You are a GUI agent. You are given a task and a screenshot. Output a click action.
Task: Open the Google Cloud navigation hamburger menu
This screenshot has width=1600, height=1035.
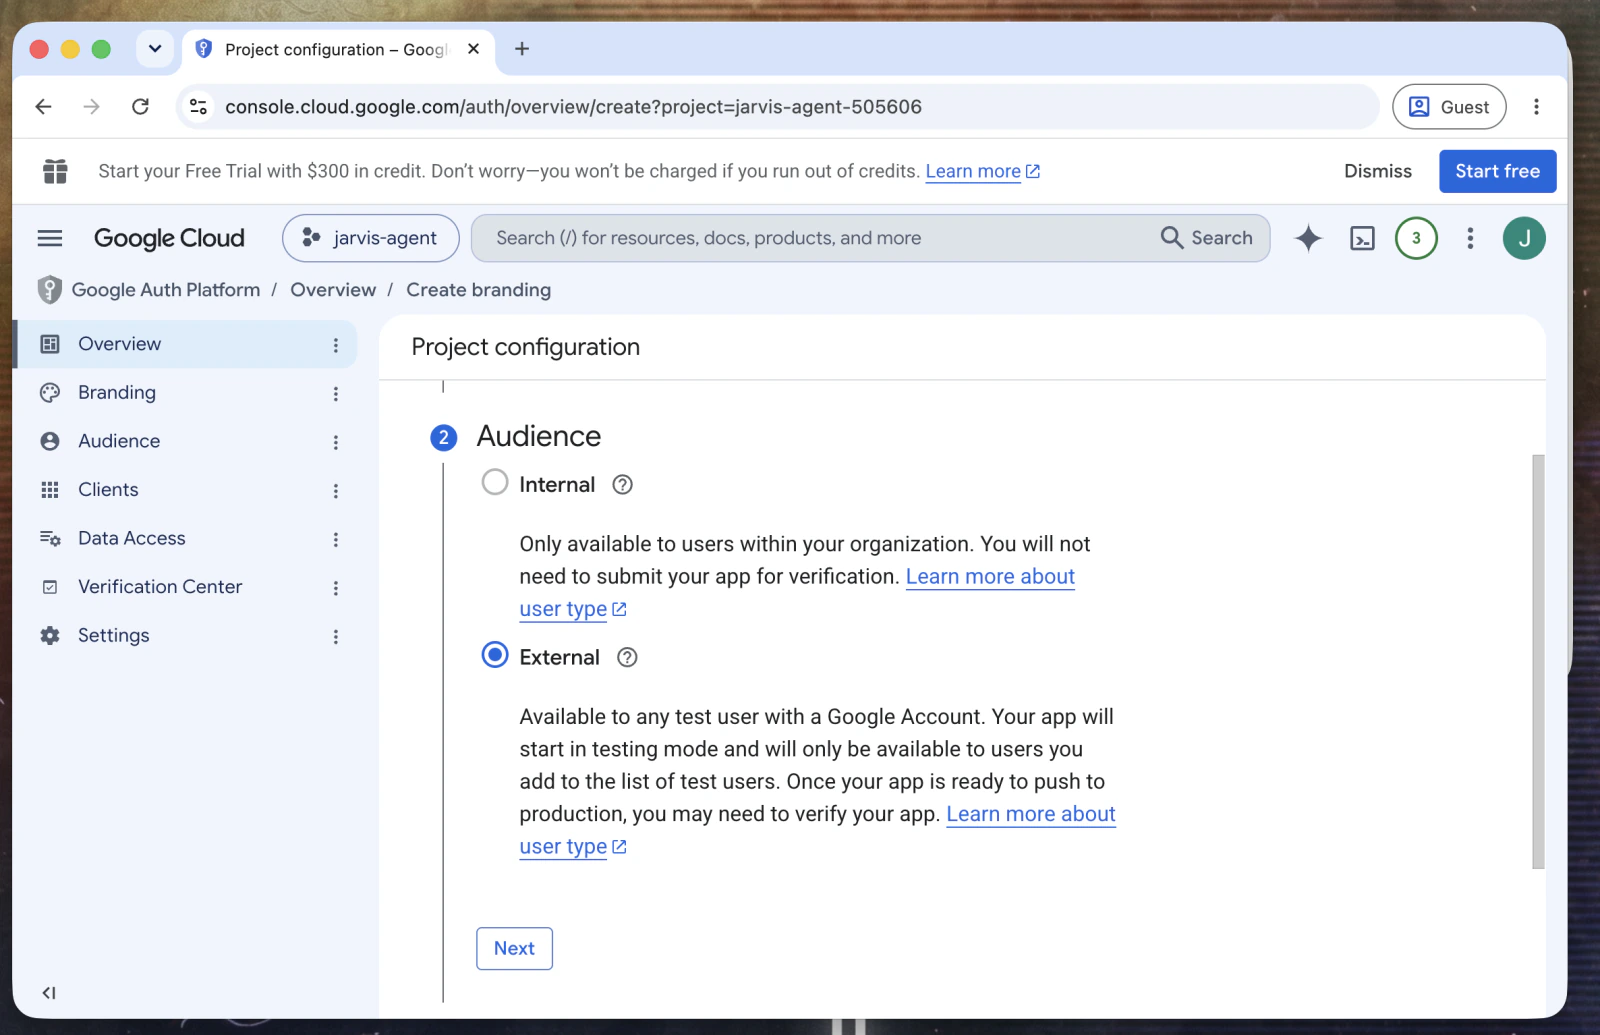tap(50, 238)
